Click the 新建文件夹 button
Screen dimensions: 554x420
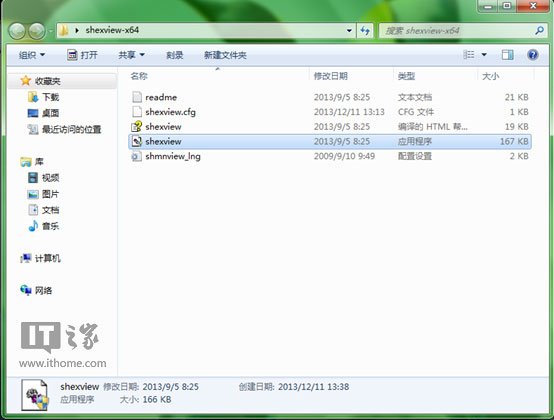pyautogui.click(x=225, y=55)
